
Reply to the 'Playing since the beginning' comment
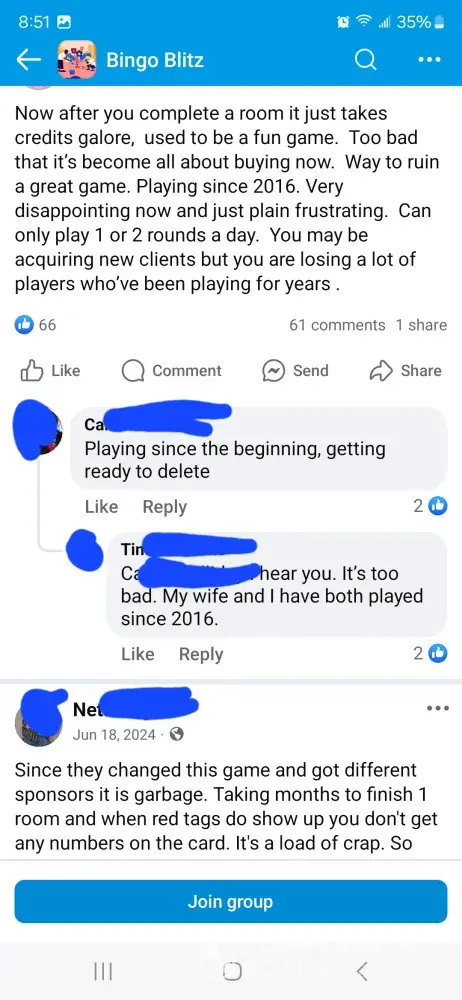[165, 506]
